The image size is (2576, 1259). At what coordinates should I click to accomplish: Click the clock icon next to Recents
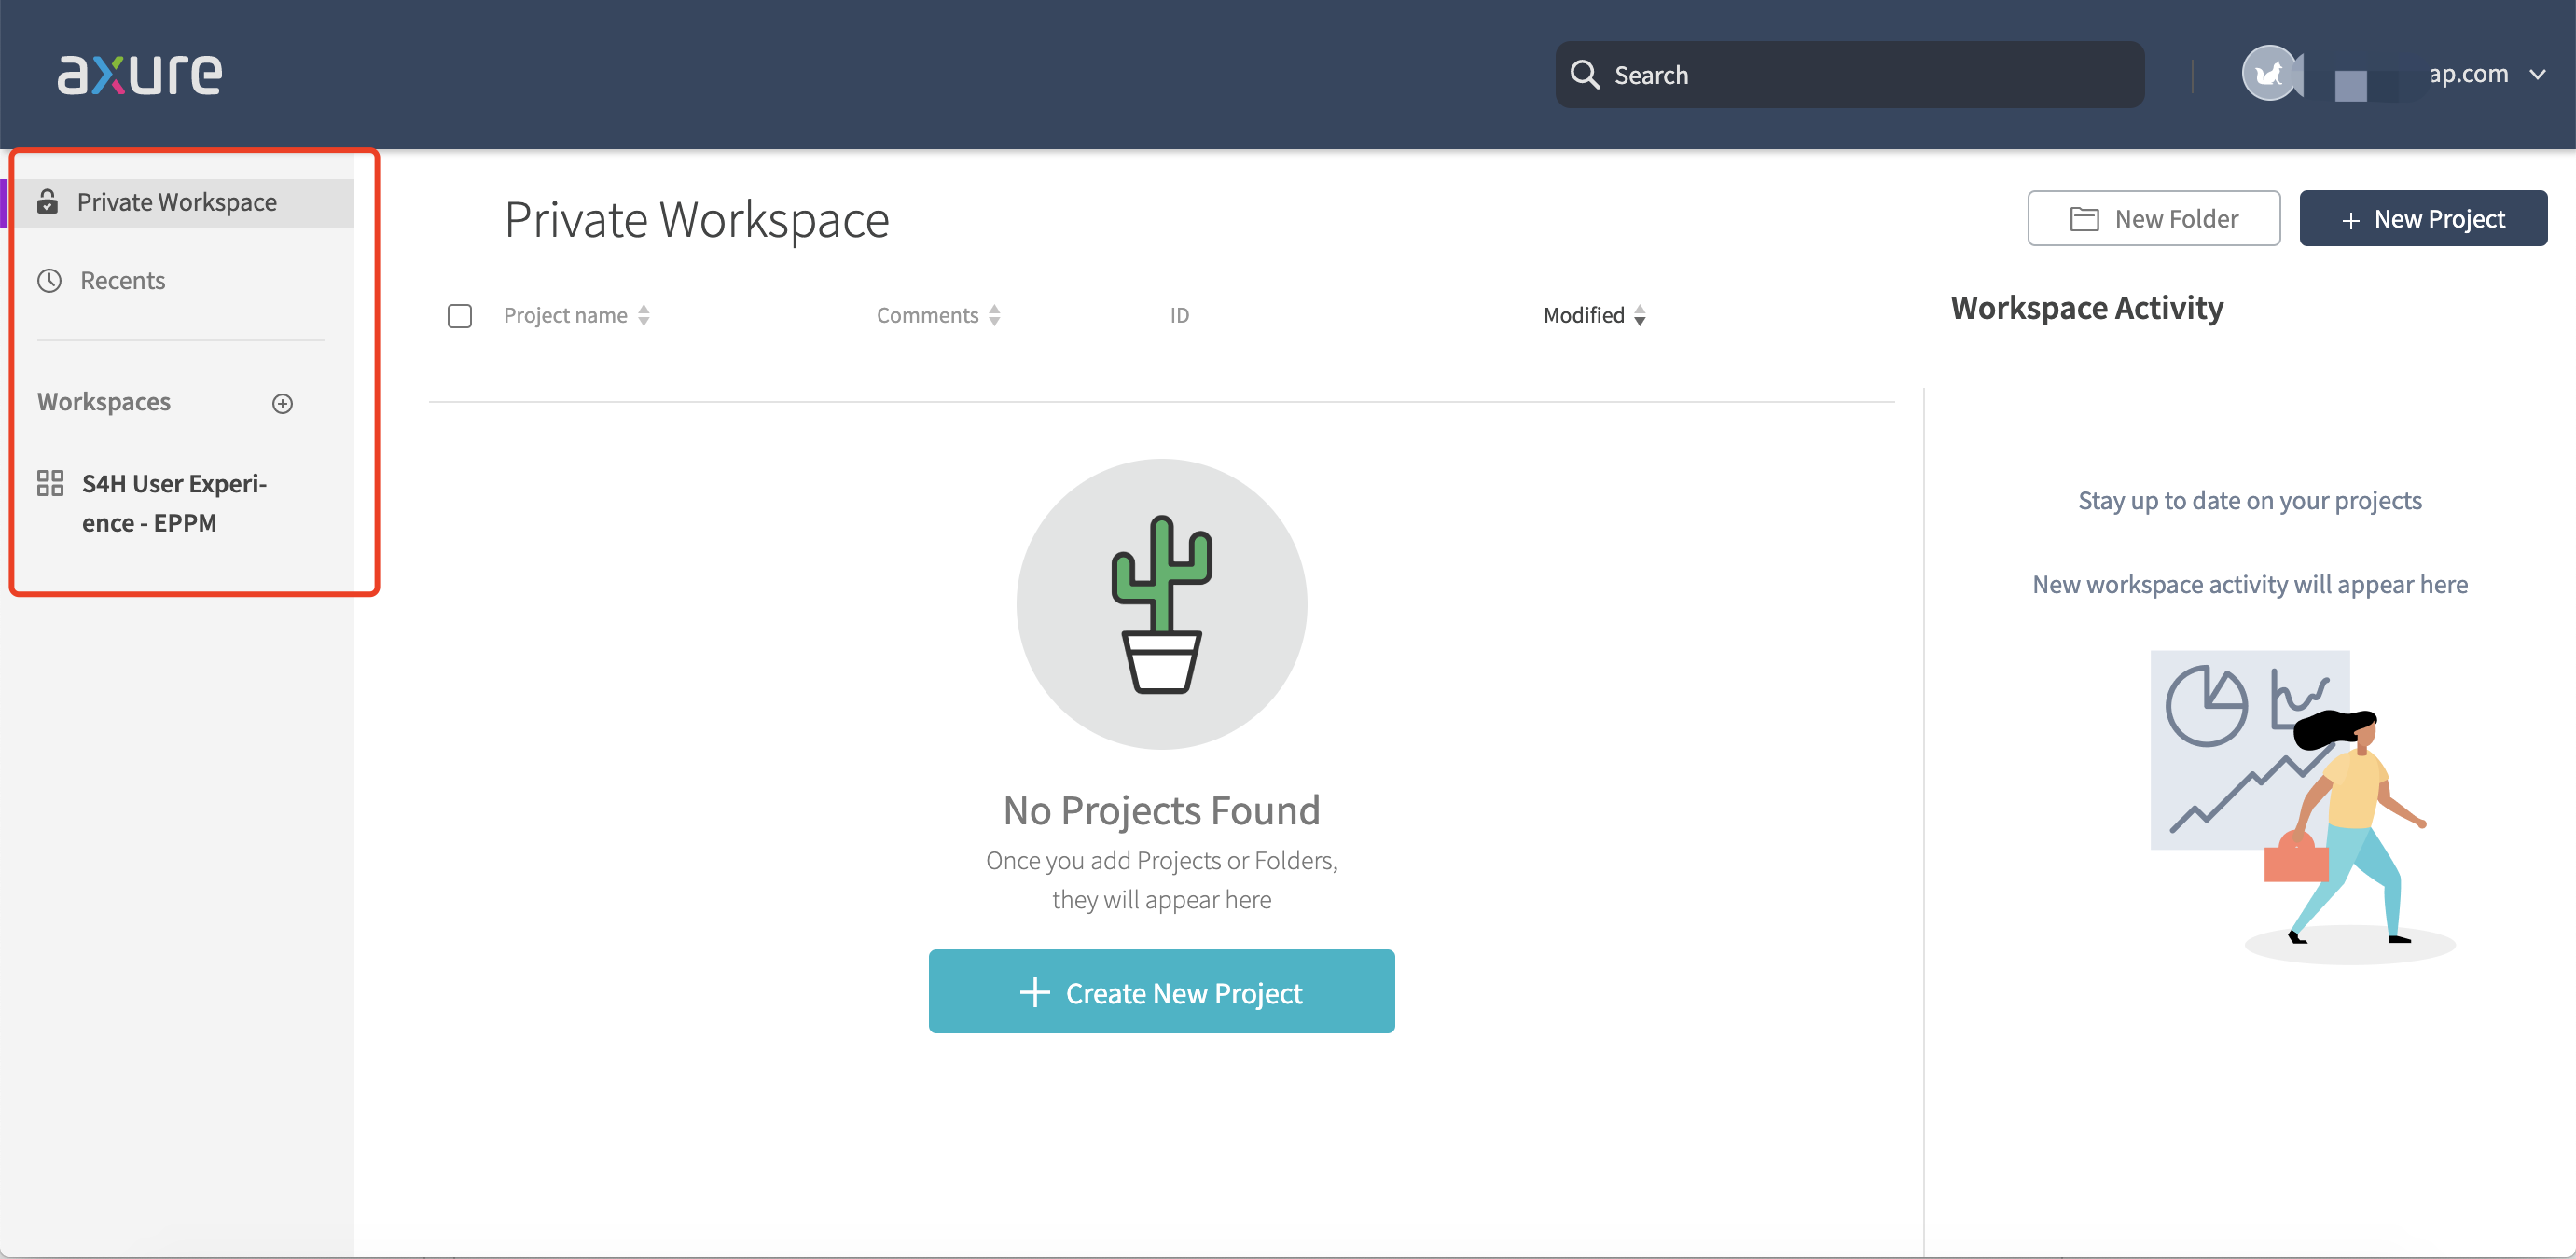(x=50, y=281)
